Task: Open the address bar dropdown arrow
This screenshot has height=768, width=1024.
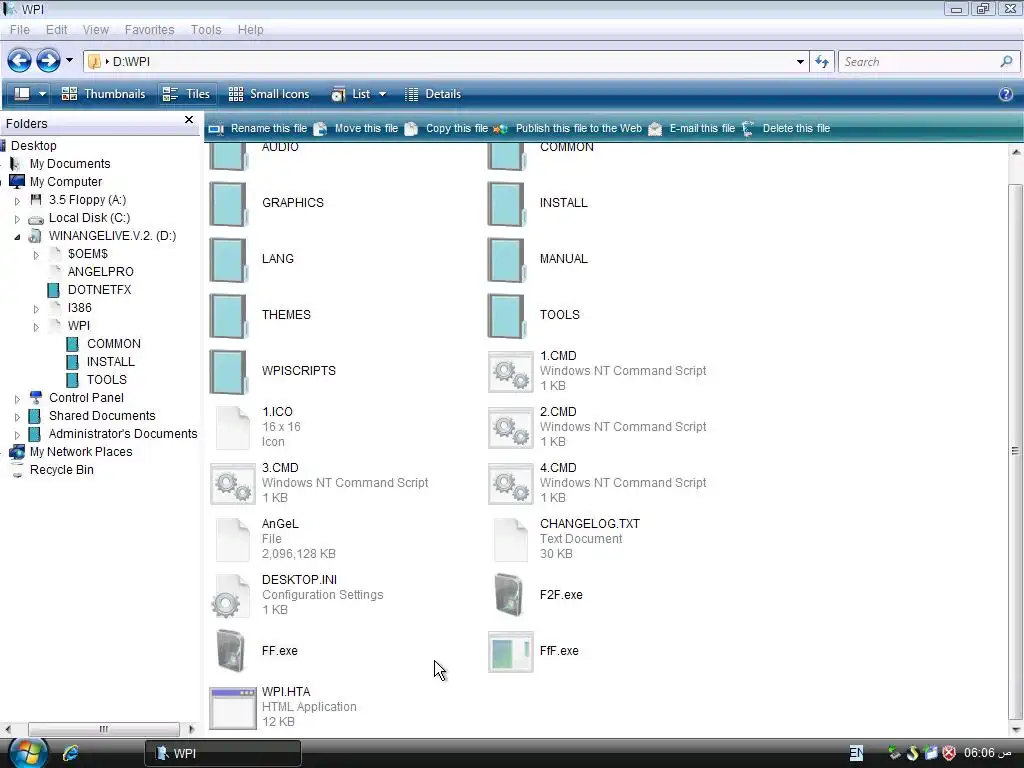Action: pyautogui.click(x=800, y=61)
